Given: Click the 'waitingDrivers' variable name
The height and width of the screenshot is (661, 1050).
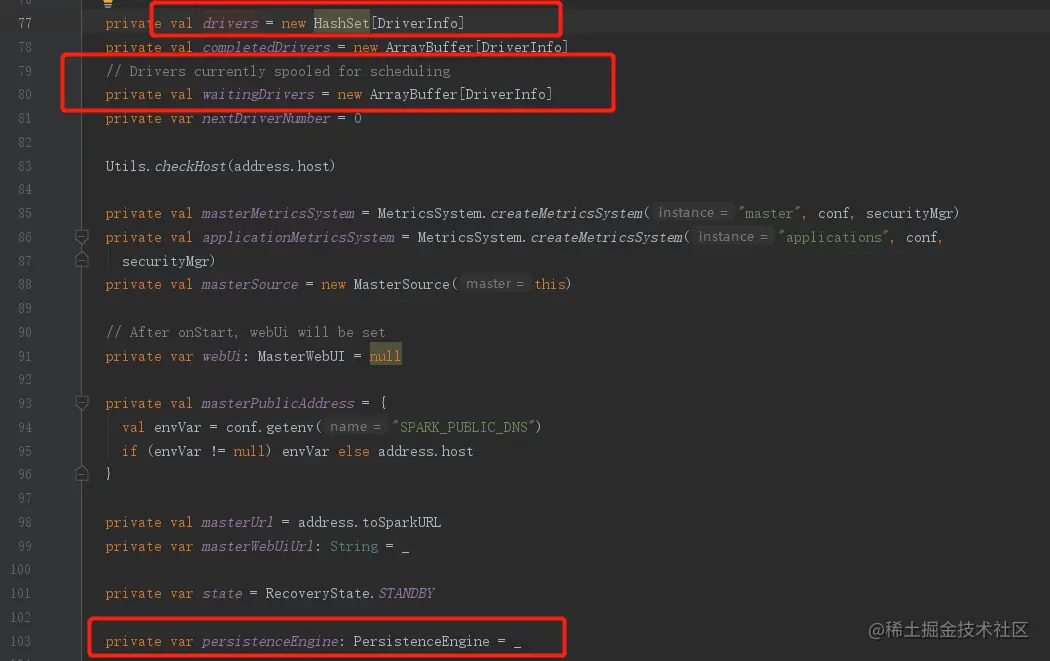Looking at the screenshot, I should coord(258,94).
